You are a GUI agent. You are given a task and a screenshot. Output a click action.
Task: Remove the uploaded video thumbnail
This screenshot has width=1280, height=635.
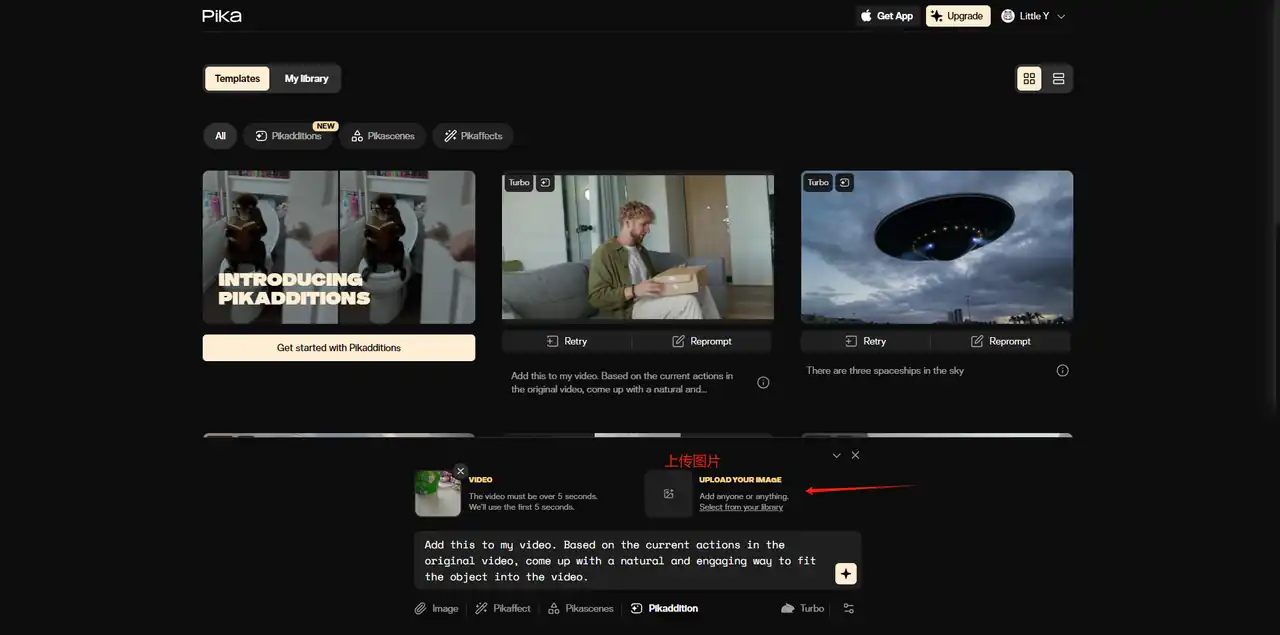(460, 471)
